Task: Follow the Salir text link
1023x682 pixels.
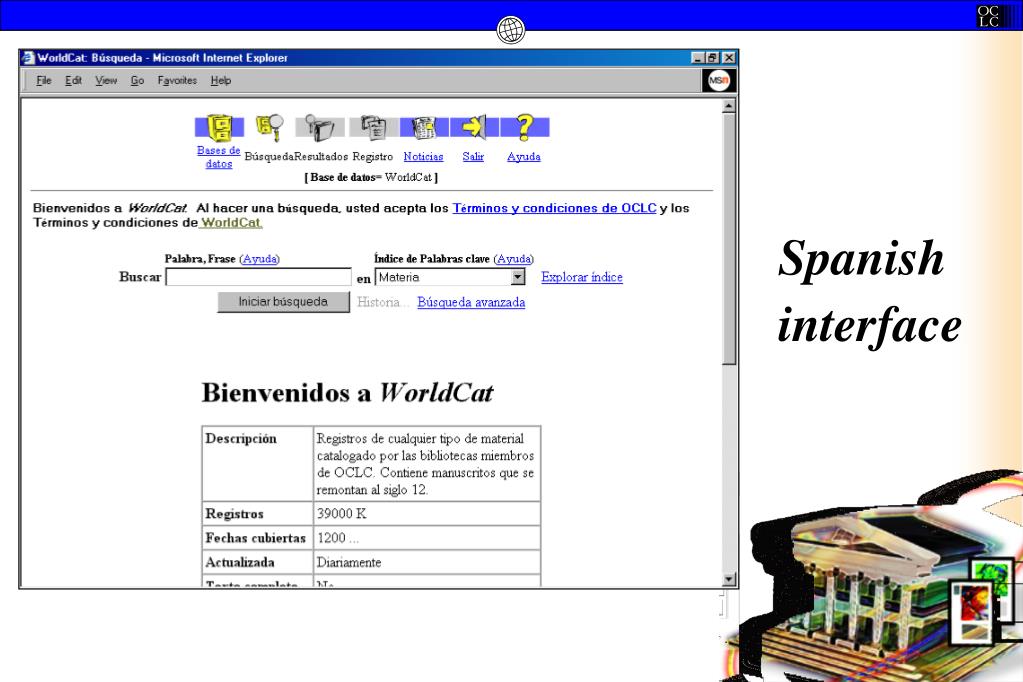Action: (473, 157)
